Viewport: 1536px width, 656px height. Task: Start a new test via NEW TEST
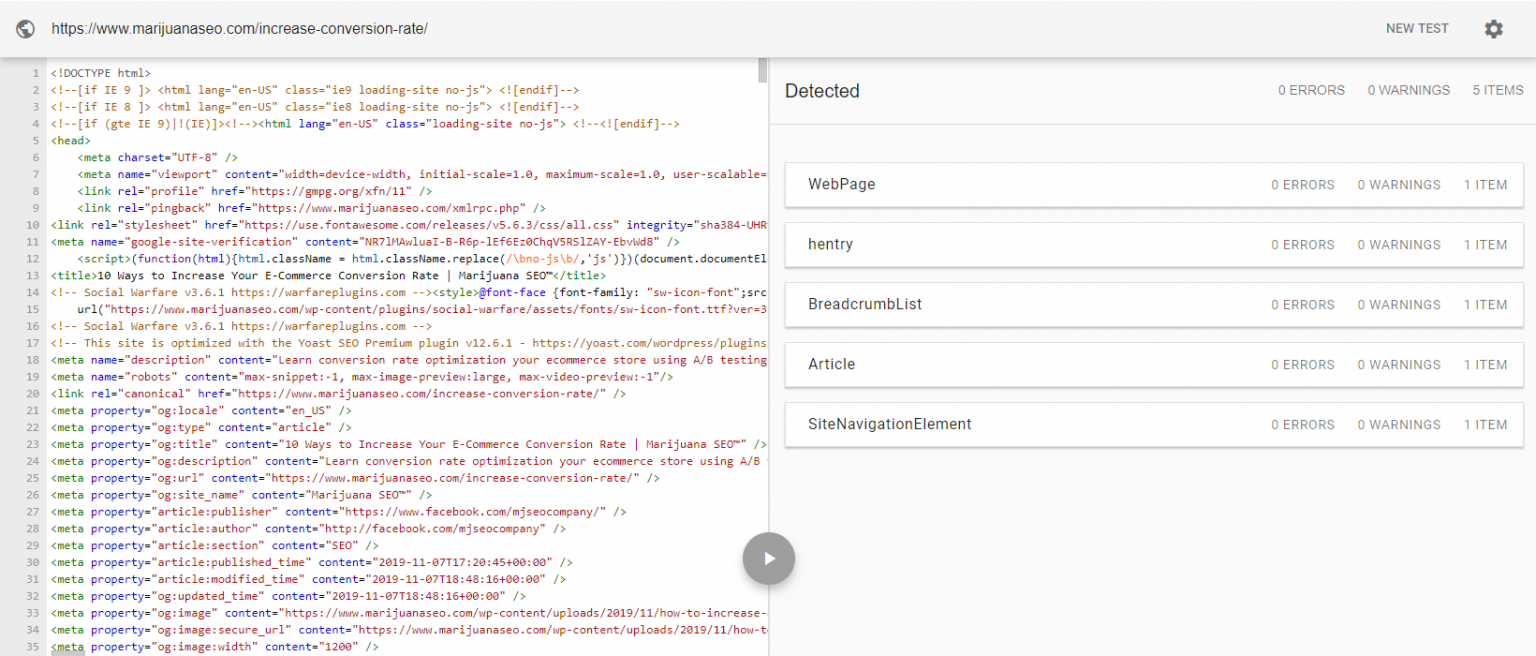tap(1416, 28)
